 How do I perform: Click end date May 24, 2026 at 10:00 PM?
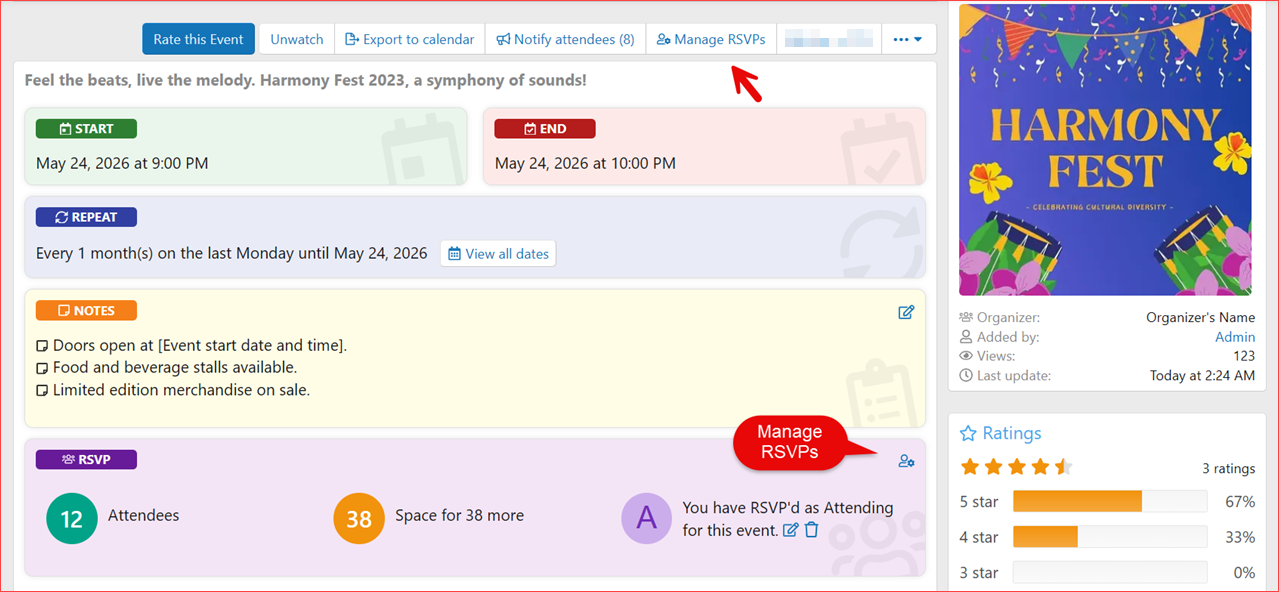tap(585, 163)
